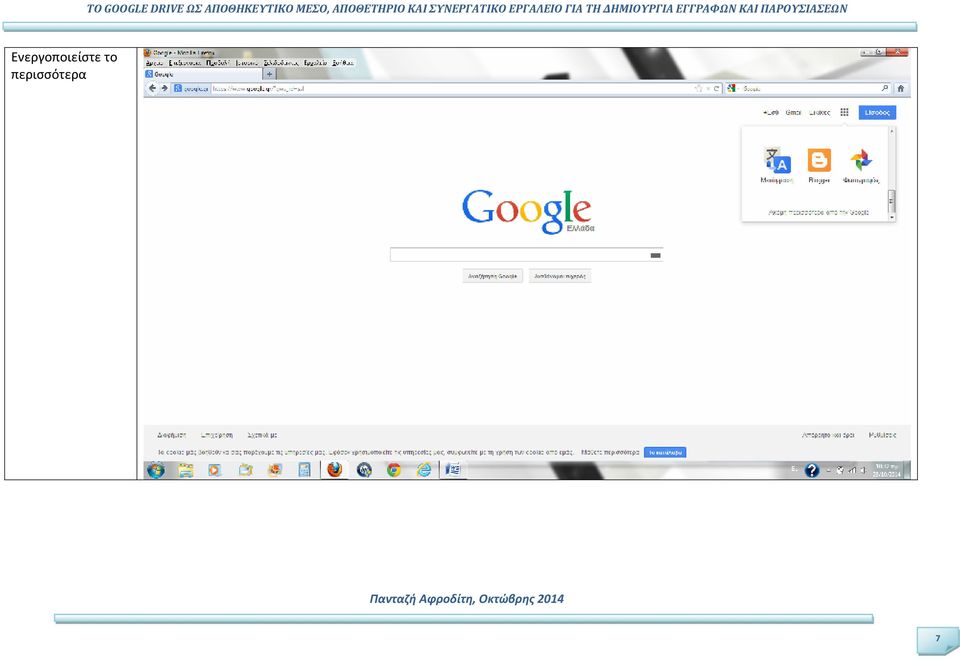This screenshot has height=660, width=960.
Task: Click 'Even more from Google' link in apps panel
Action: coord(819,212)
